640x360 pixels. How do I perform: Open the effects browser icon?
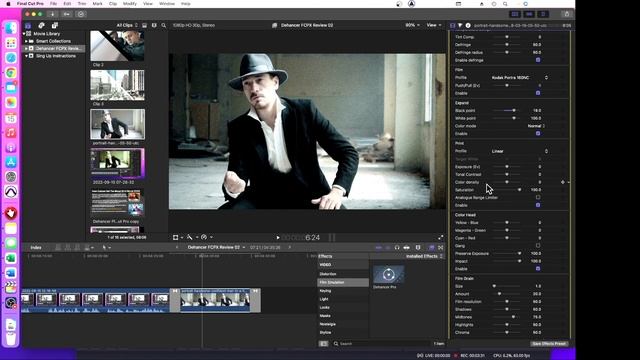tap(431, 247)
